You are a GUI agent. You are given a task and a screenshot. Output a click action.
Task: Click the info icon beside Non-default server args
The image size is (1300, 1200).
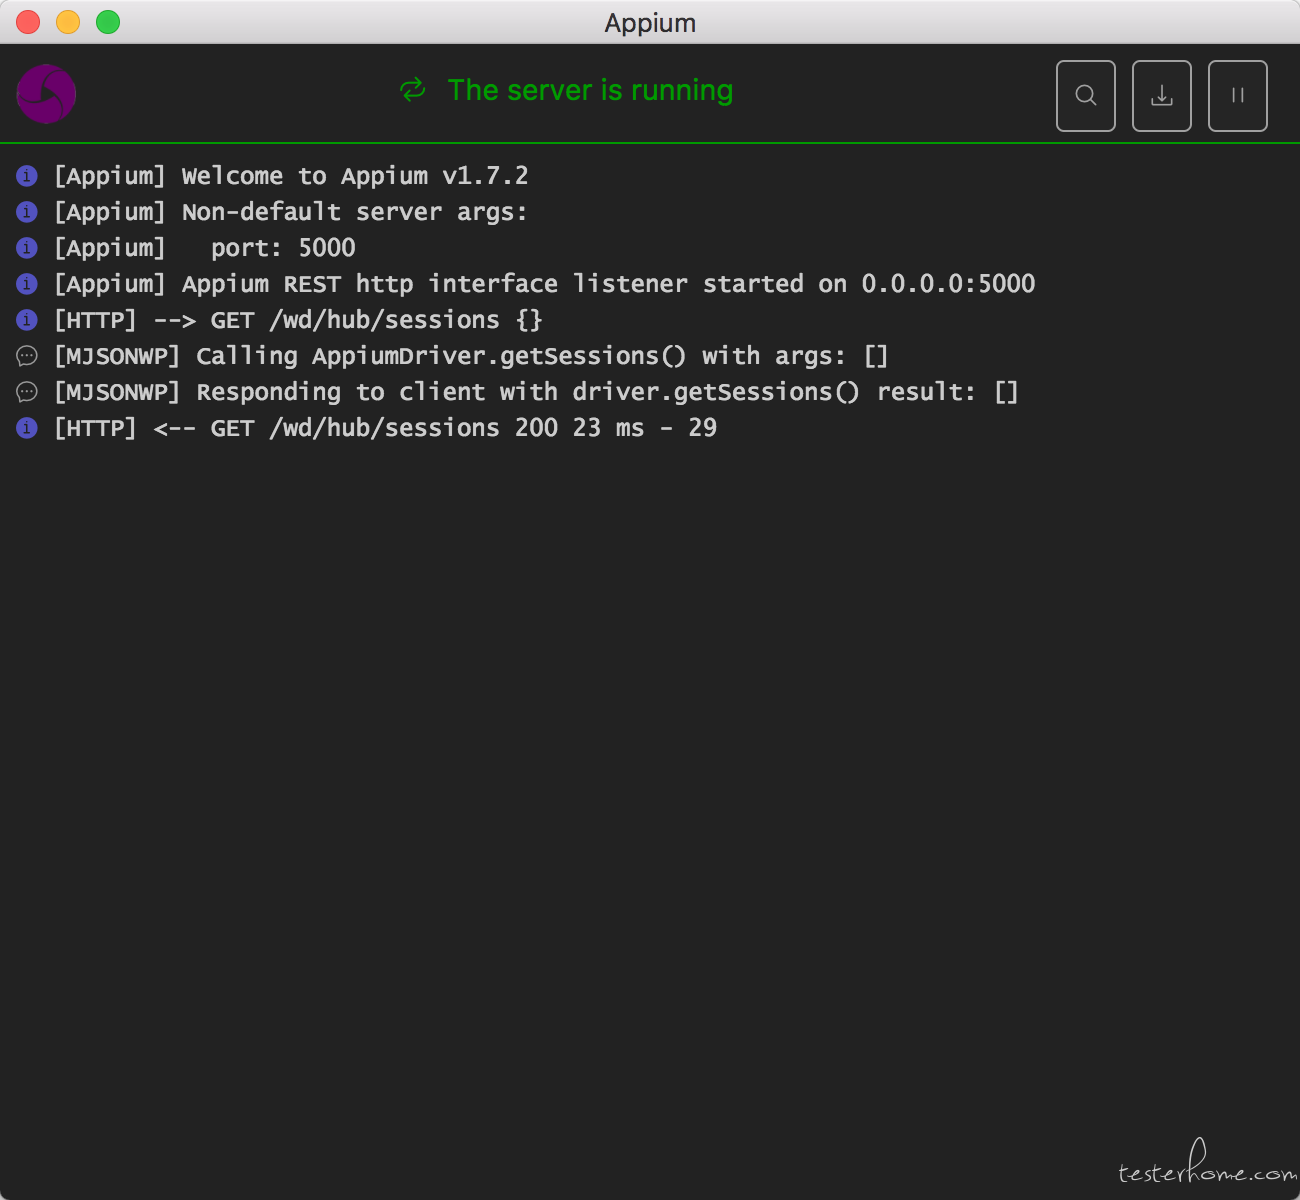[x=27, y=212]
